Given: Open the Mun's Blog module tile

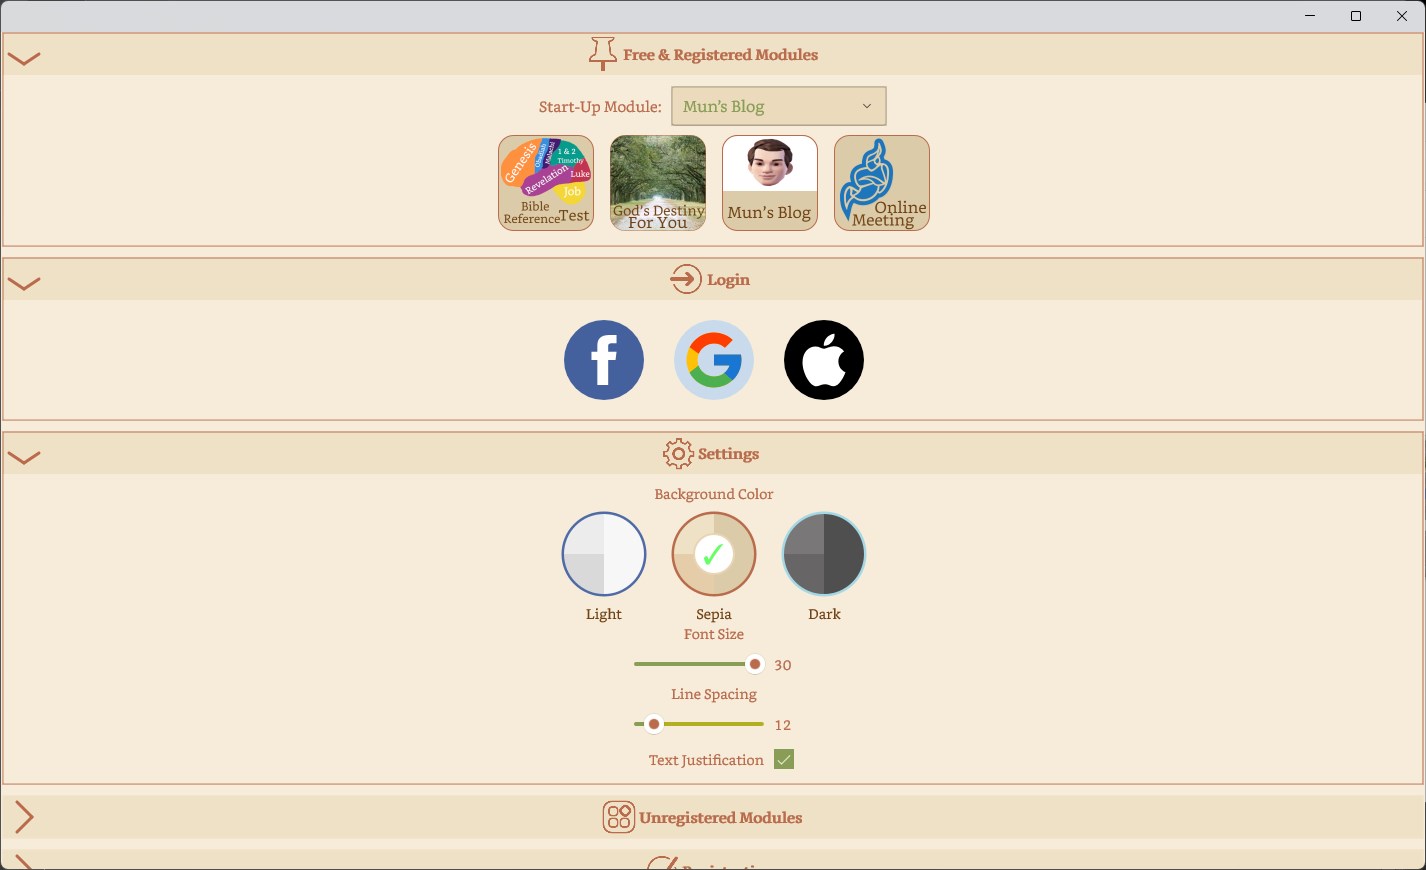Looking at the screenshot, I should tap(770, 183).
